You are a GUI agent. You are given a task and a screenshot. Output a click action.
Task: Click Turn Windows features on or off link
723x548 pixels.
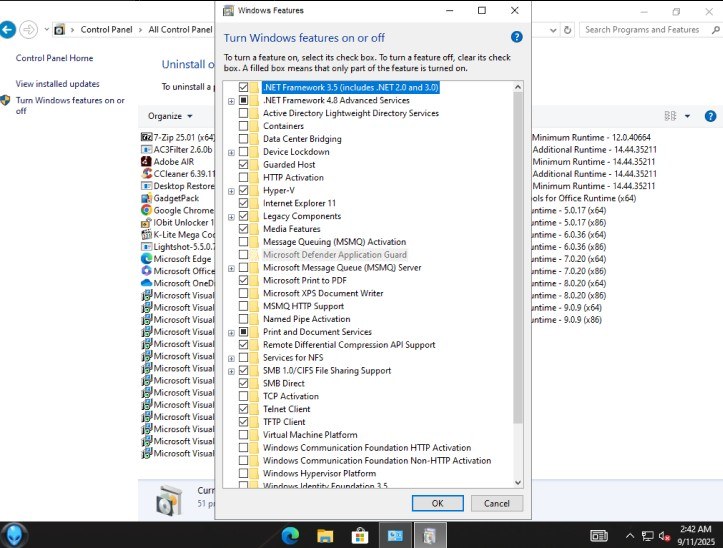coord(70,106)
